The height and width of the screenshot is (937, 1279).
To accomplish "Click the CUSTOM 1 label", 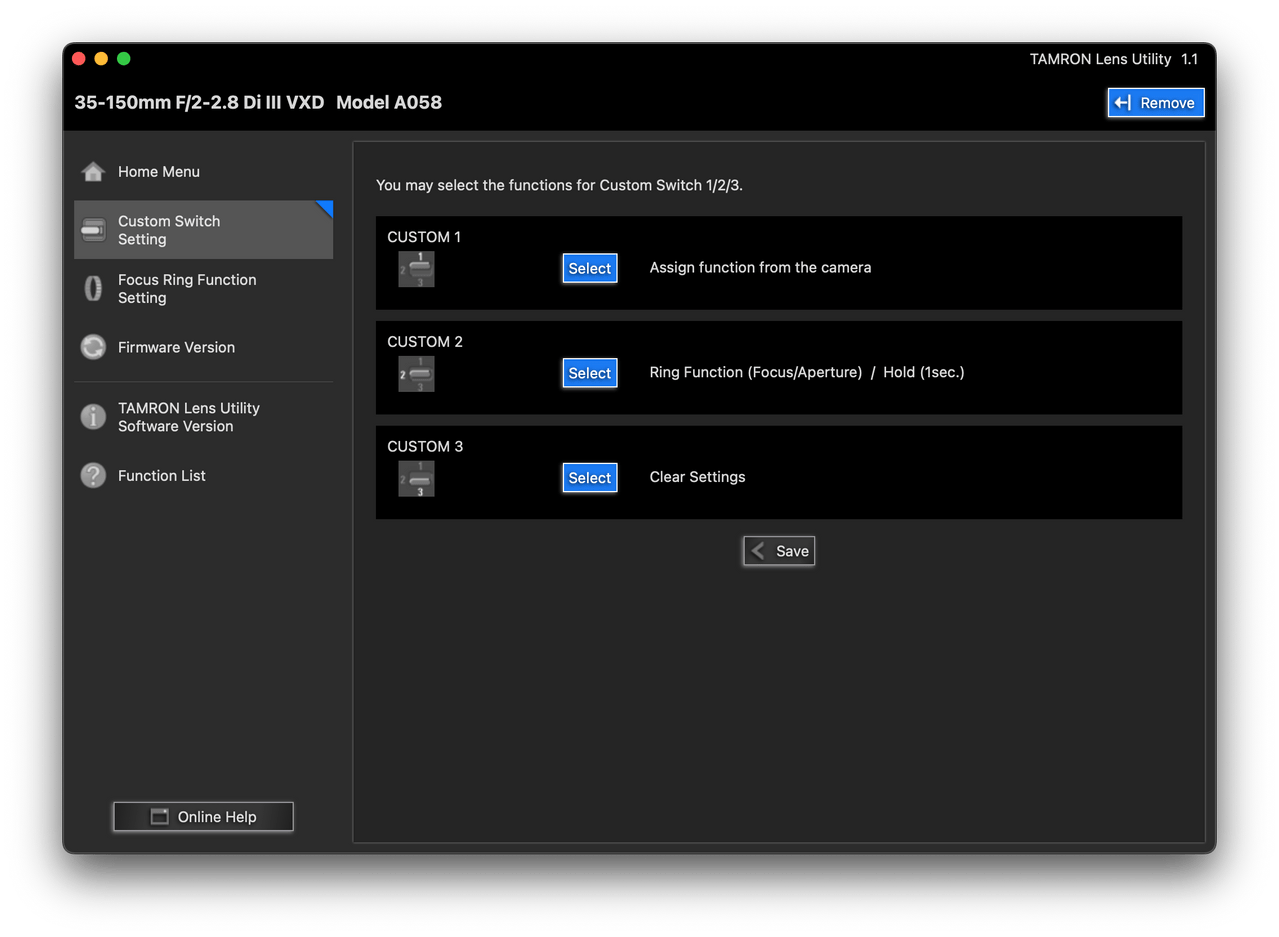I will [x=424, y=237].
